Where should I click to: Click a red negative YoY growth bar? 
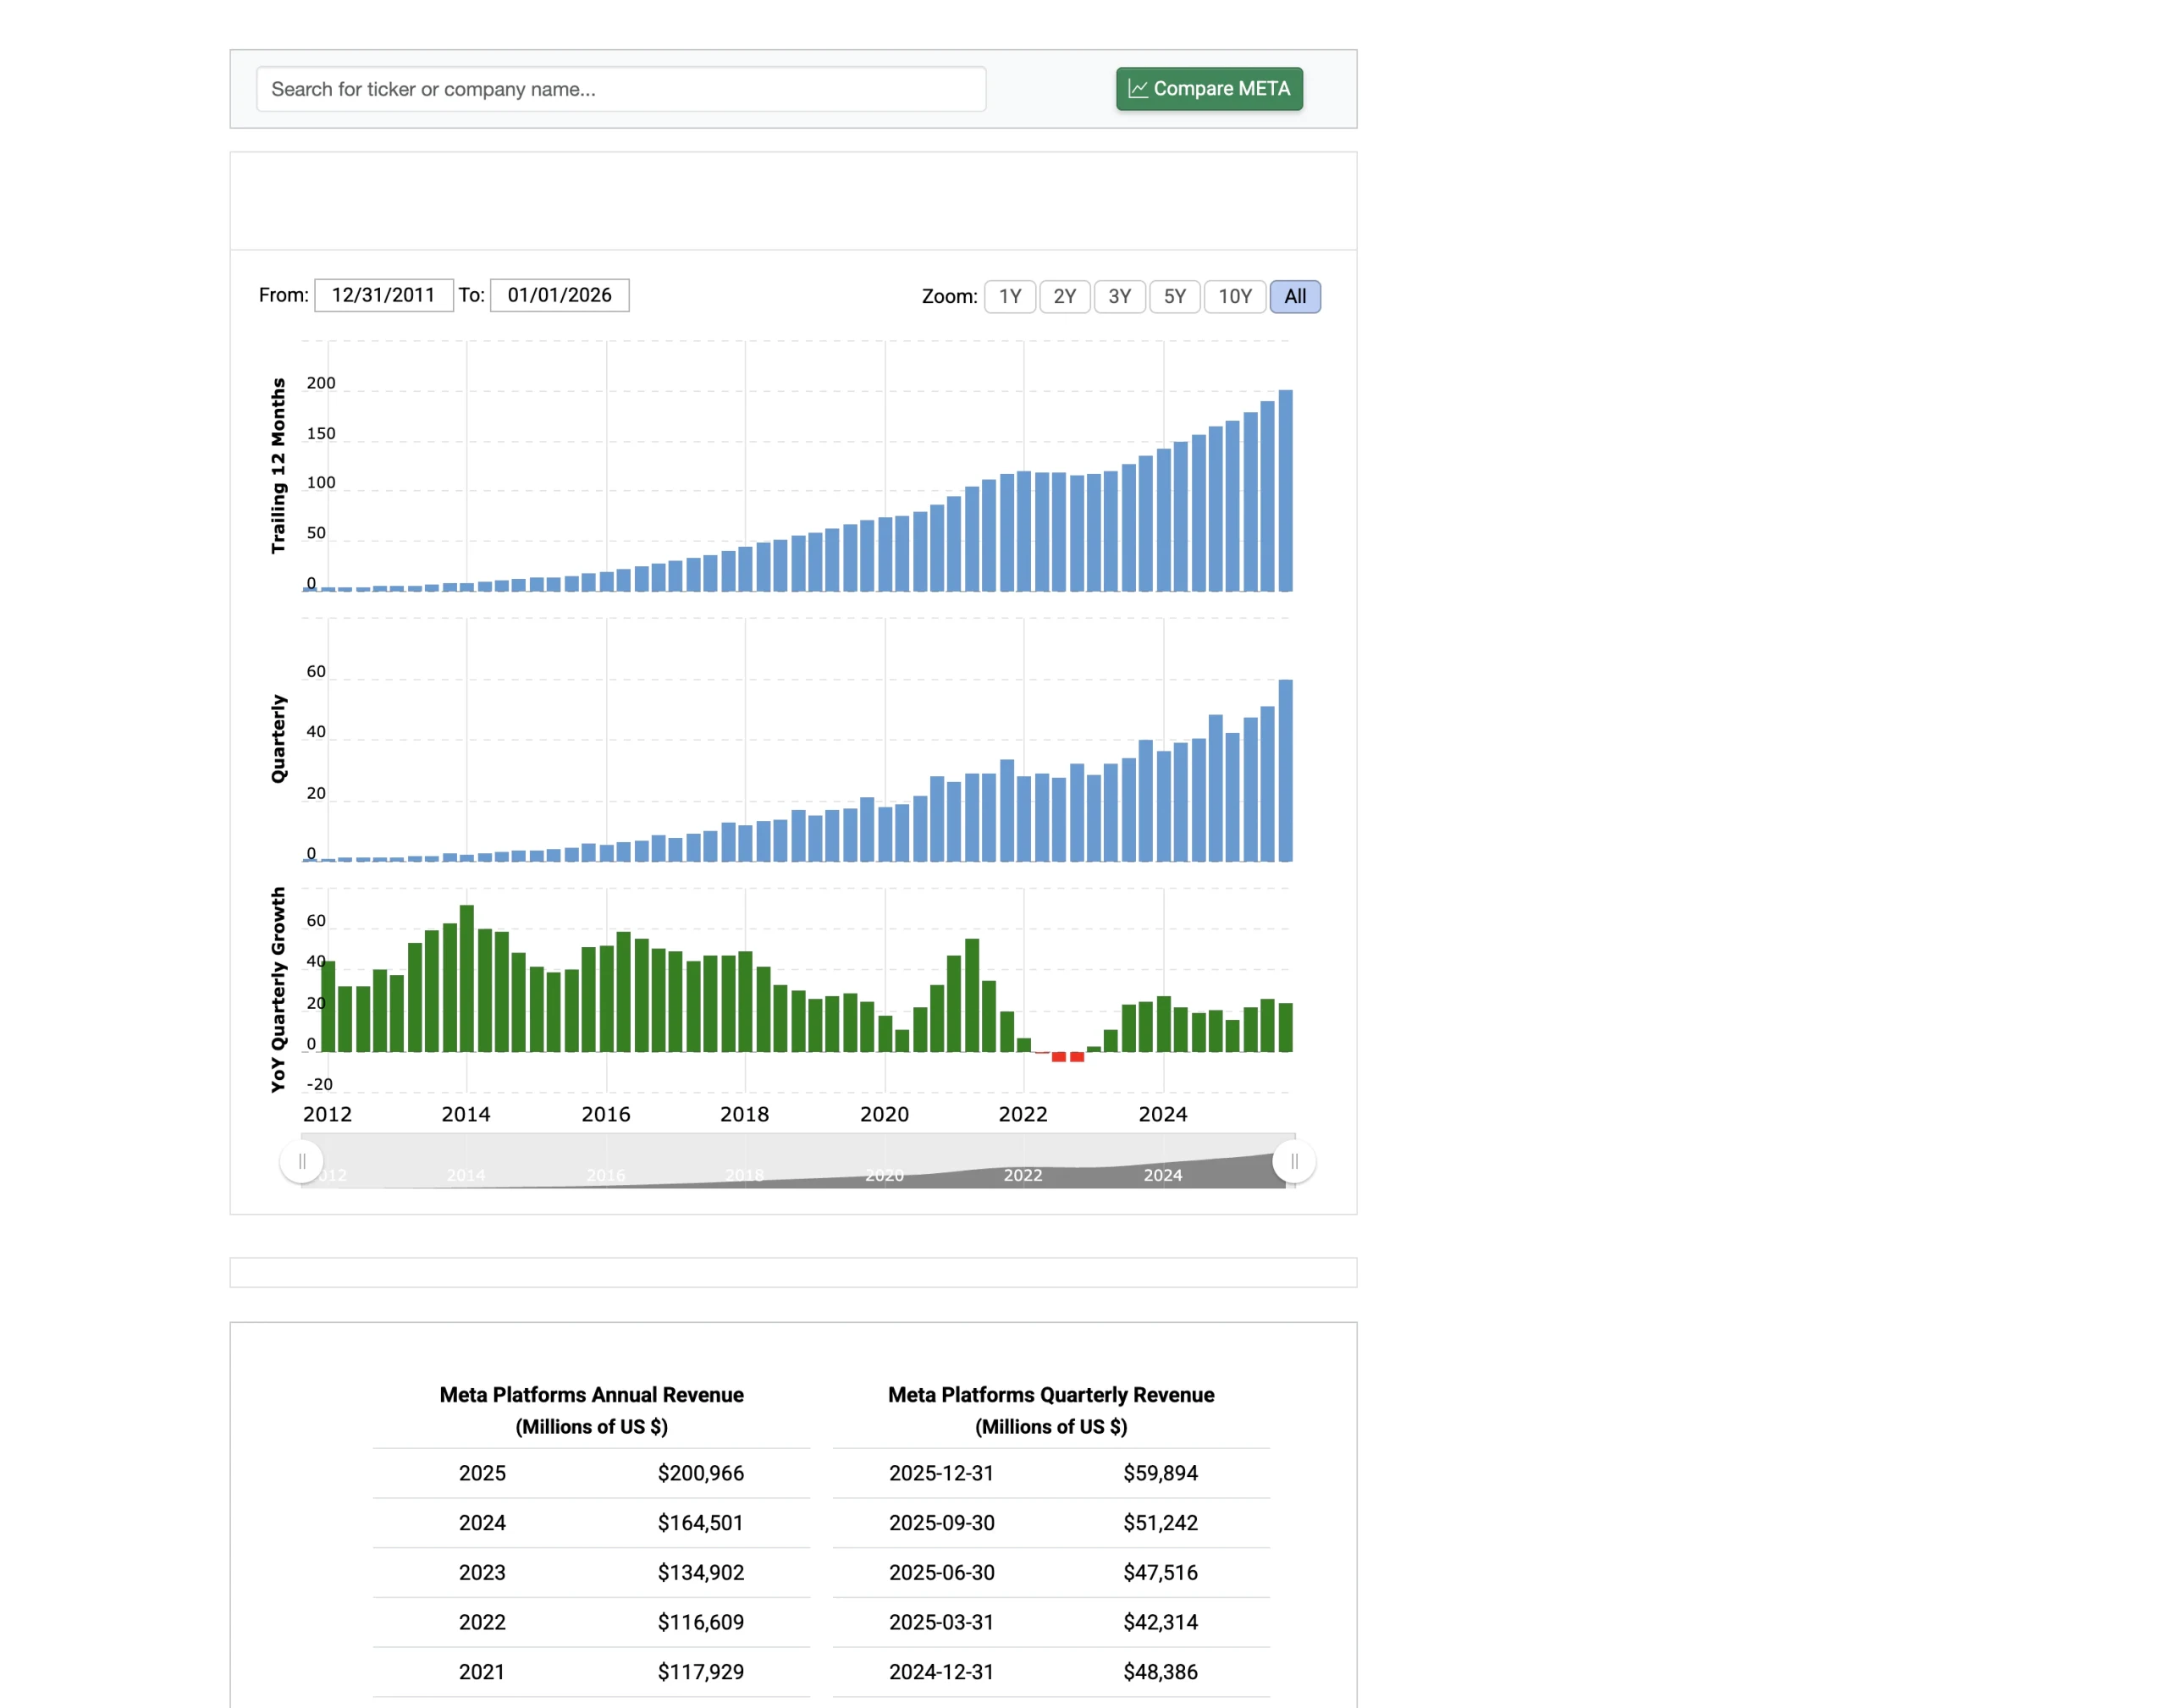tap(1058, 1057)
